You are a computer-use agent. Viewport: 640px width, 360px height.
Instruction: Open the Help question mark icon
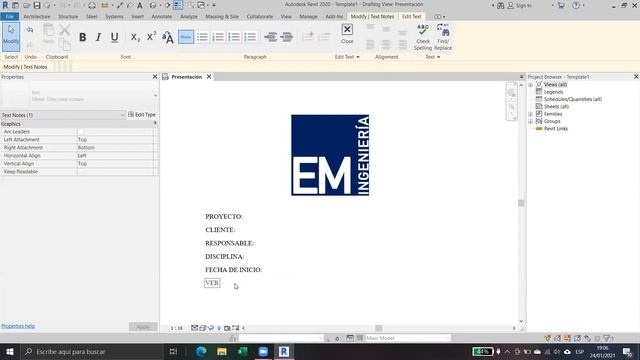(x=576, y=5)
